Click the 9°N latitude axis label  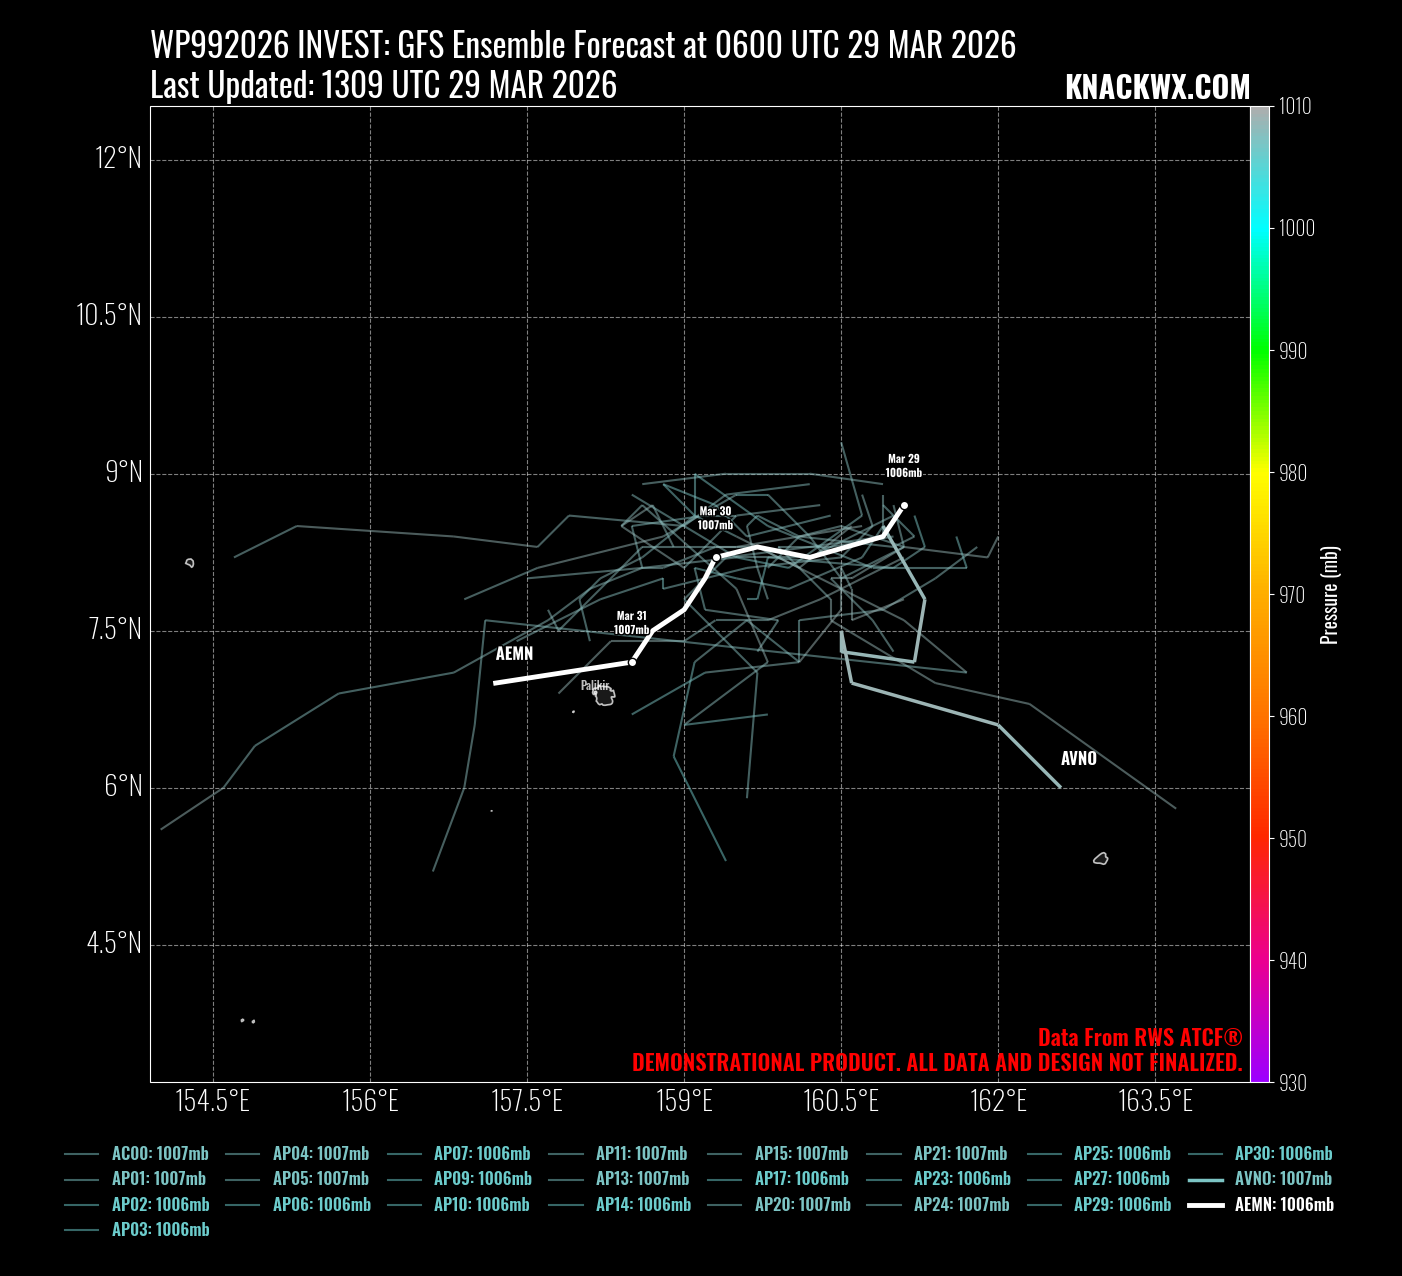(124, 472)
